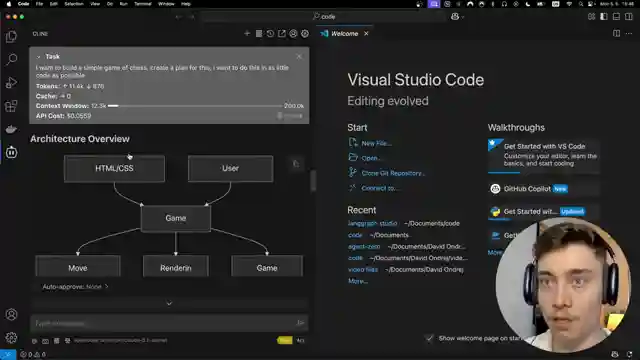640x360 pixels.
Task: Open Cline MCP servers icon
Action: click(x=259, y=33)
